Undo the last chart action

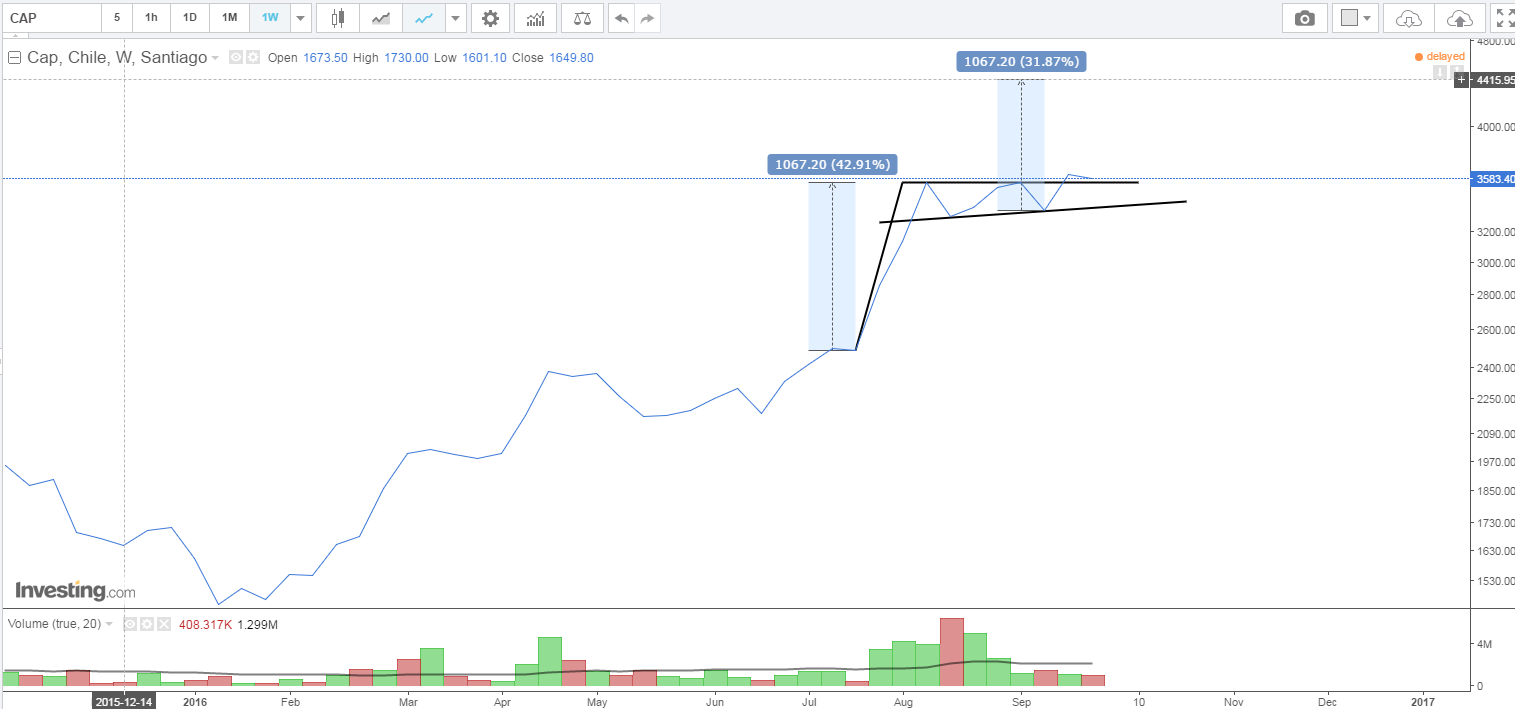tap(621, 18)
